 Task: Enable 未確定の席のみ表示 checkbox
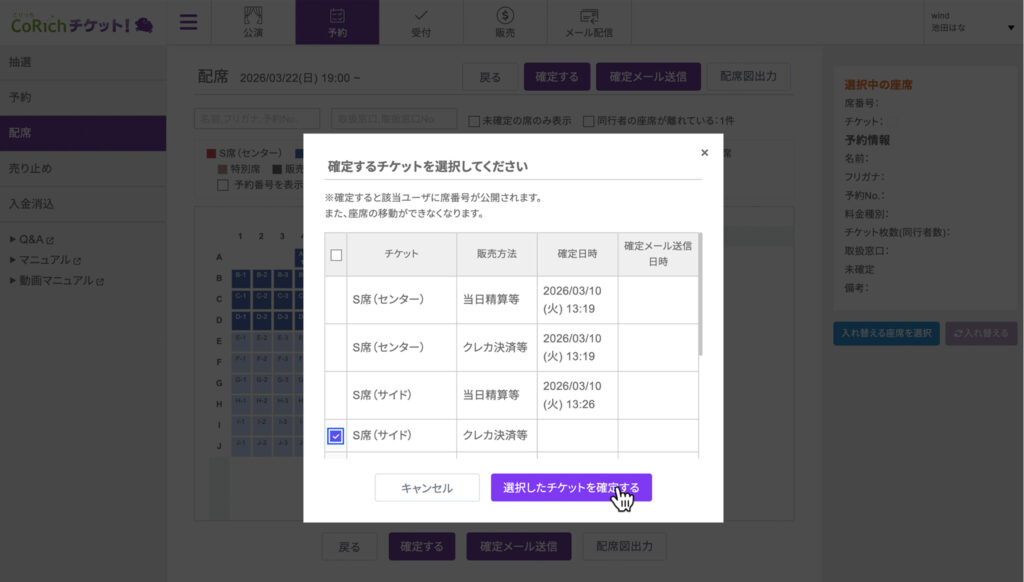click(x=474, y=121)
